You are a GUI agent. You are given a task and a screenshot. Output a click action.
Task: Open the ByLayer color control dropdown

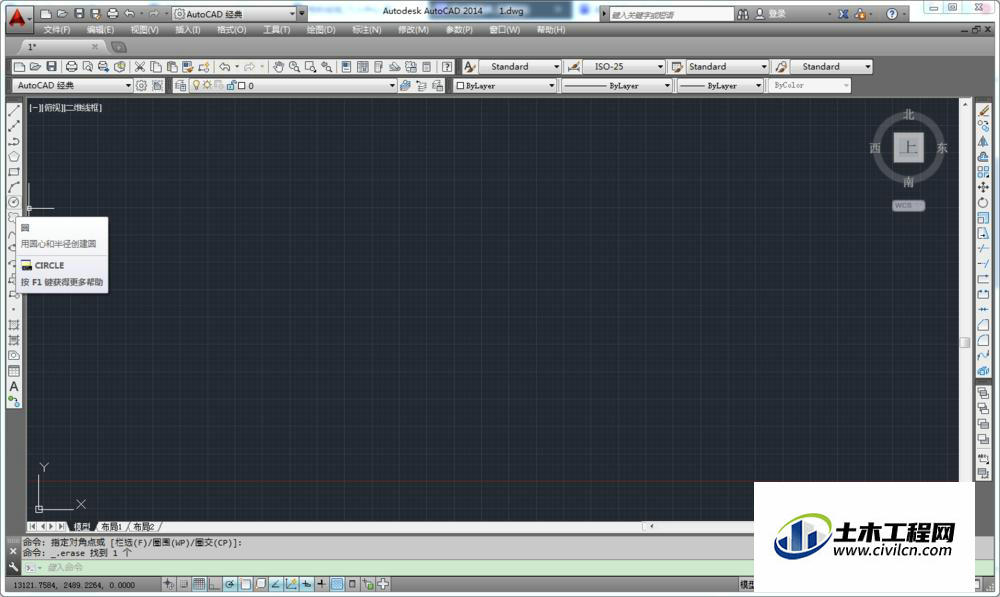552,85
